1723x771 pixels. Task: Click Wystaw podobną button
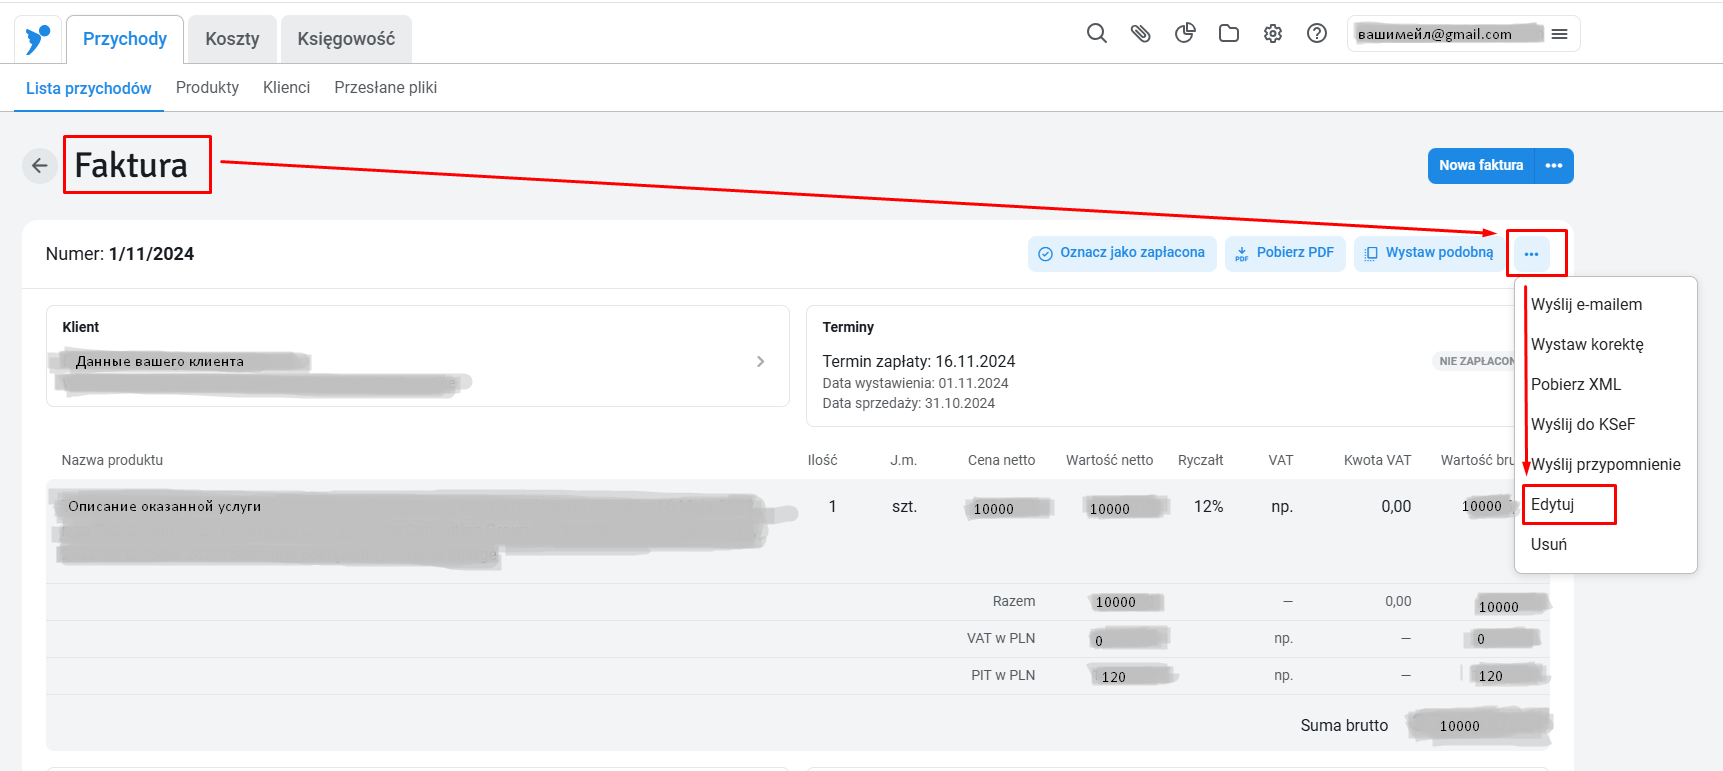pyautogui.click(x=1429, y=253)
